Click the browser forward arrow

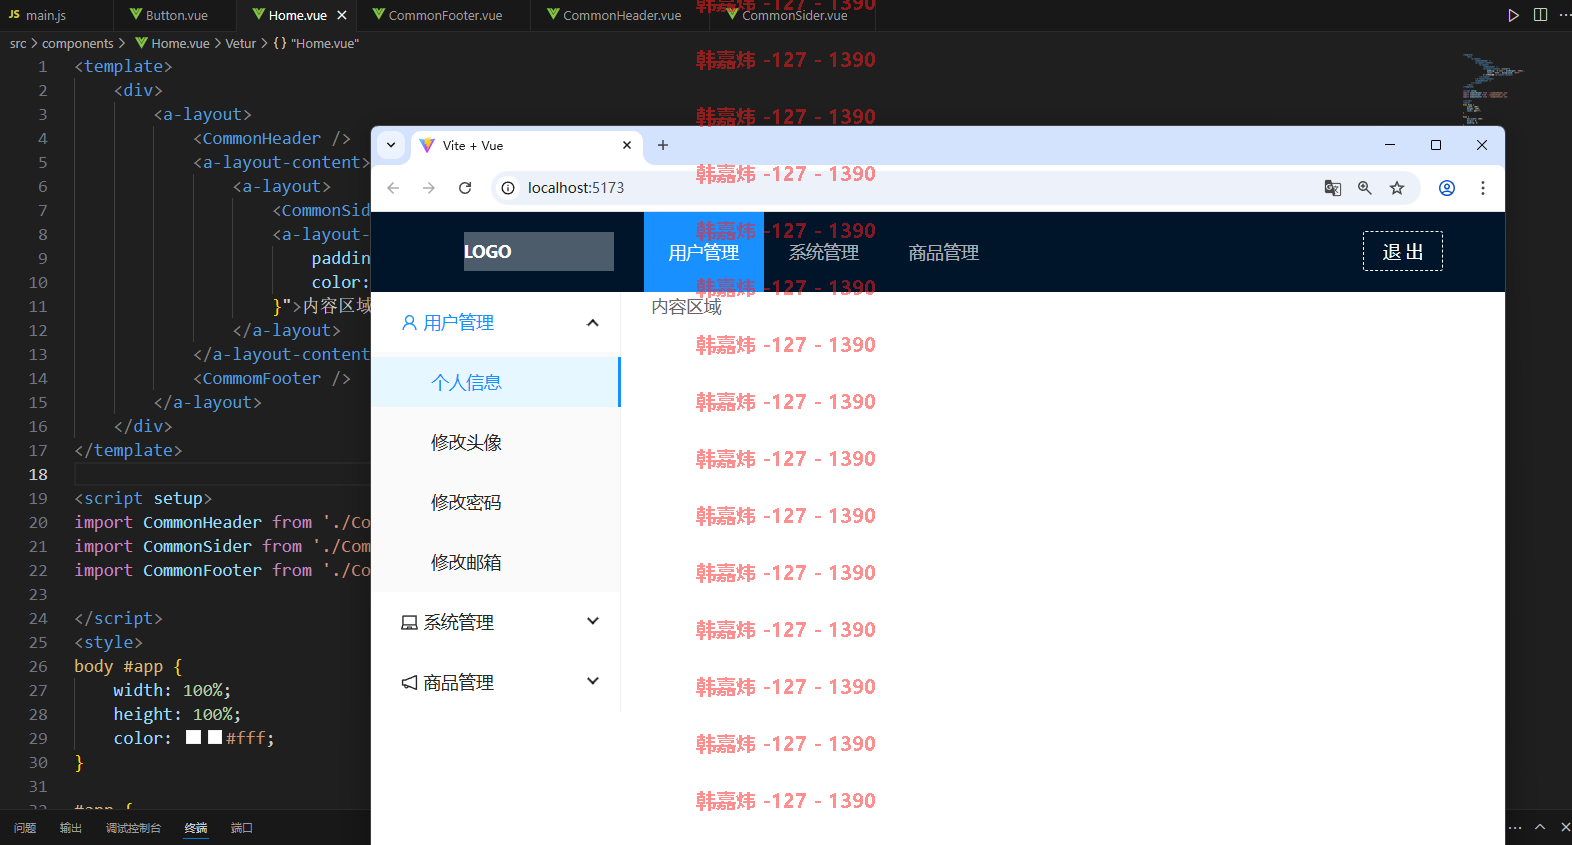(429, 188)
